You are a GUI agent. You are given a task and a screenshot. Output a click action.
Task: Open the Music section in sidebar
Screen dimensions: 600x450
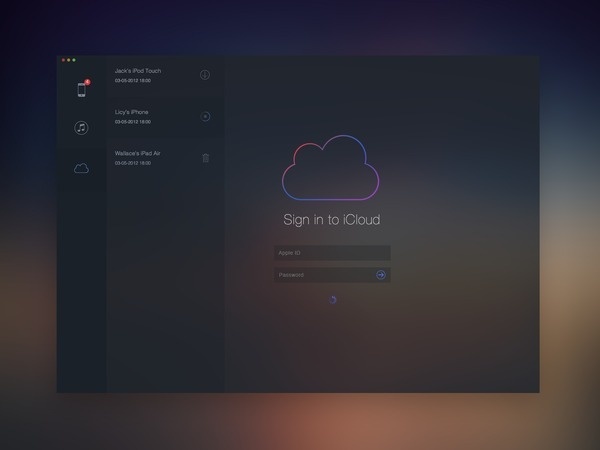tap(81, 127)
